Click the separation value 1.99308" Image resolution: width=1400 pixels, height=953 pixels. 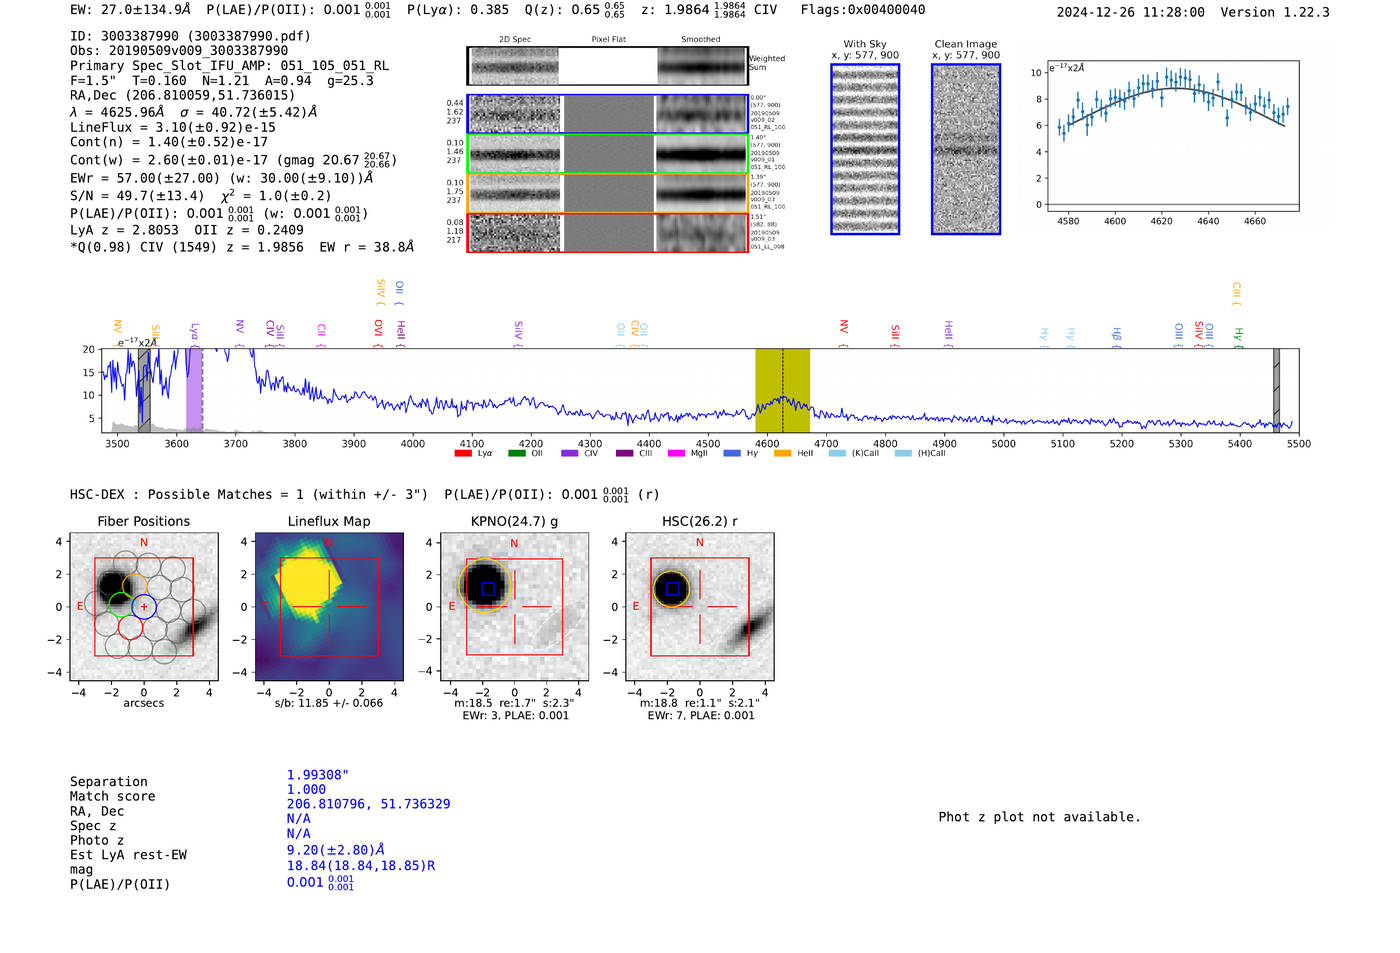point(318,775)
